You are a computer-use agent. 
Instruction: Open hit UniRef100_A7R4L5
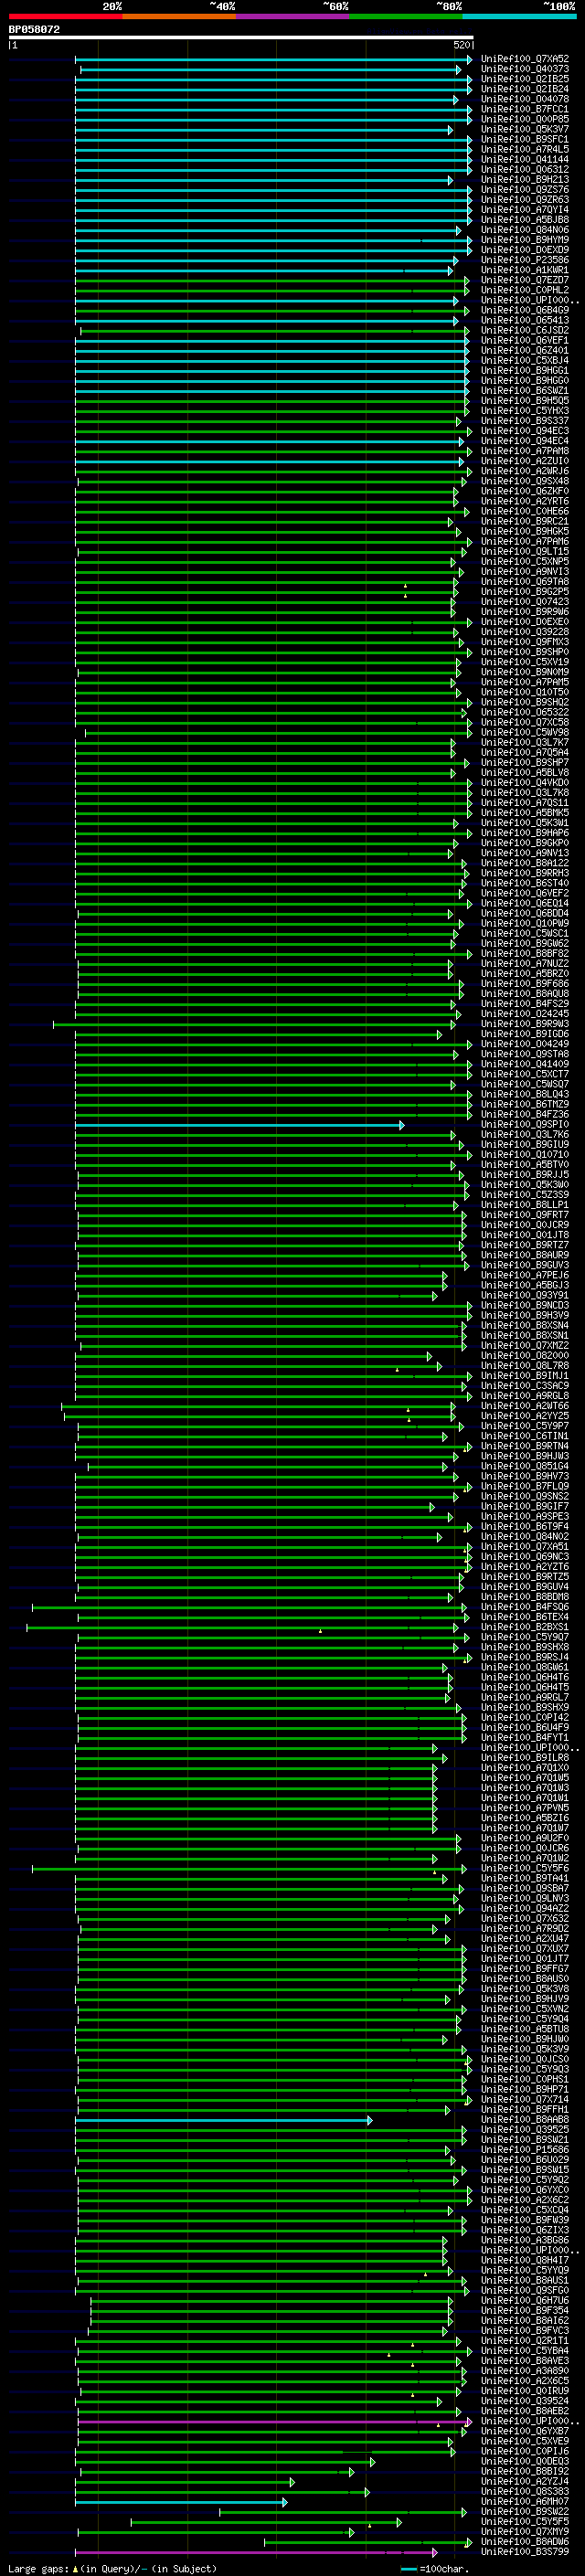point(525,149)
